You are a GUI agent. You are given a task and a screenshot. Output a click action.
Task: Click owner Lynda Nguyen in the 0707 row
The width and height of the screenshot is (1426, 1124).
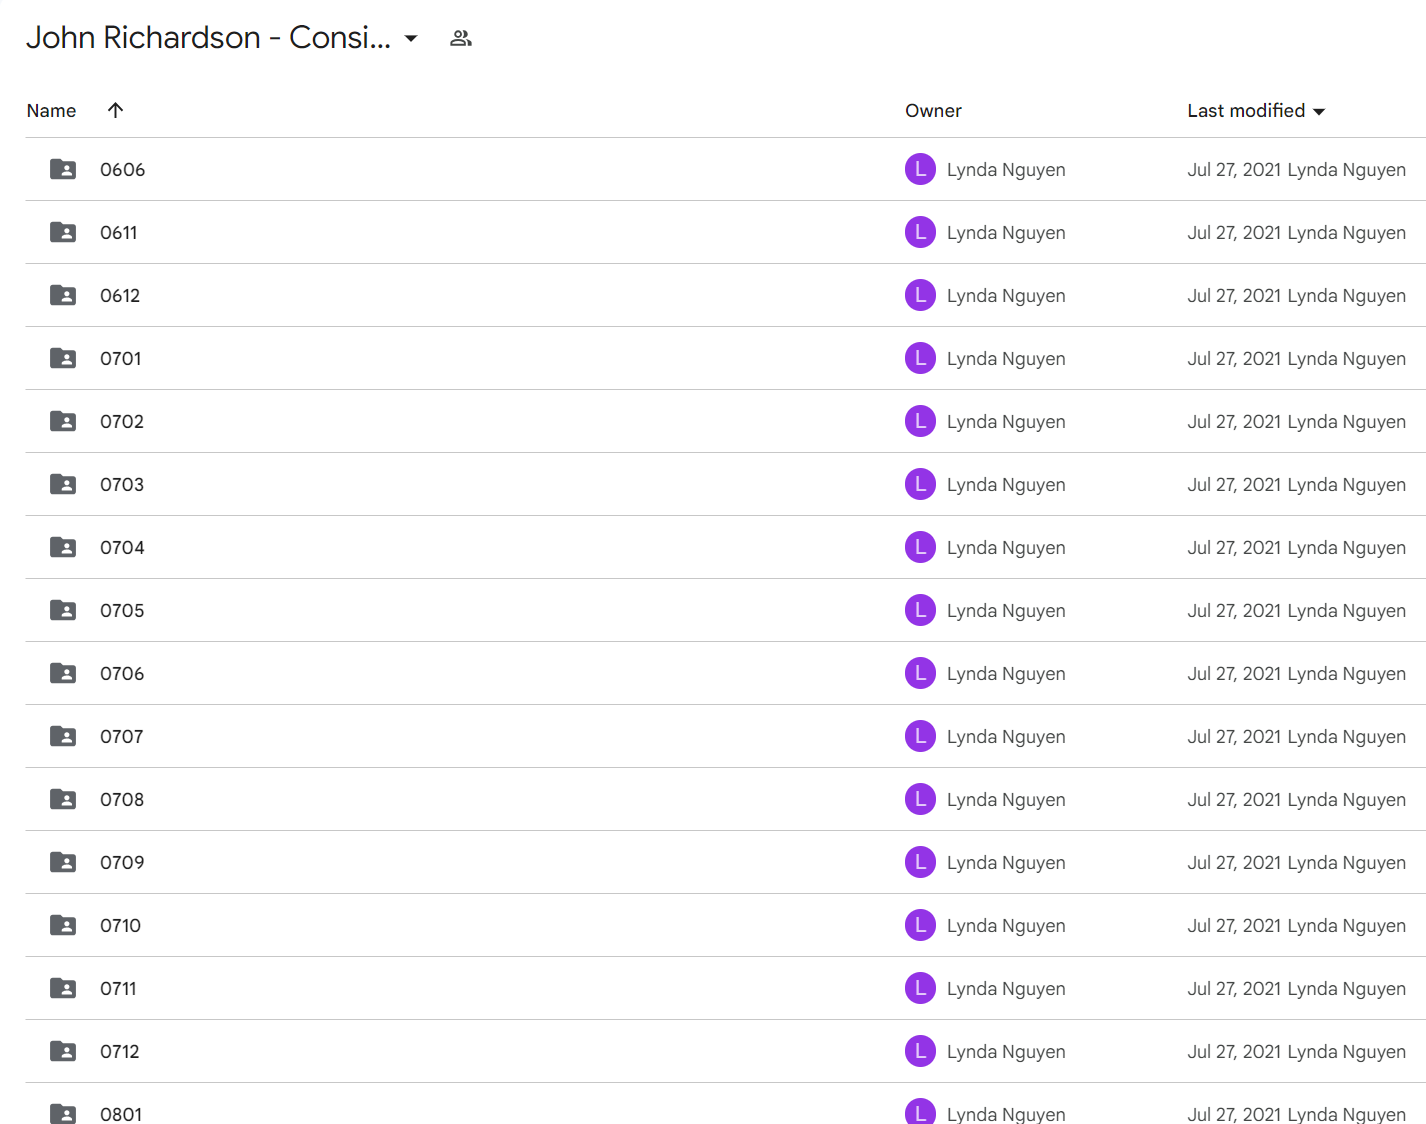[1006, 737]
